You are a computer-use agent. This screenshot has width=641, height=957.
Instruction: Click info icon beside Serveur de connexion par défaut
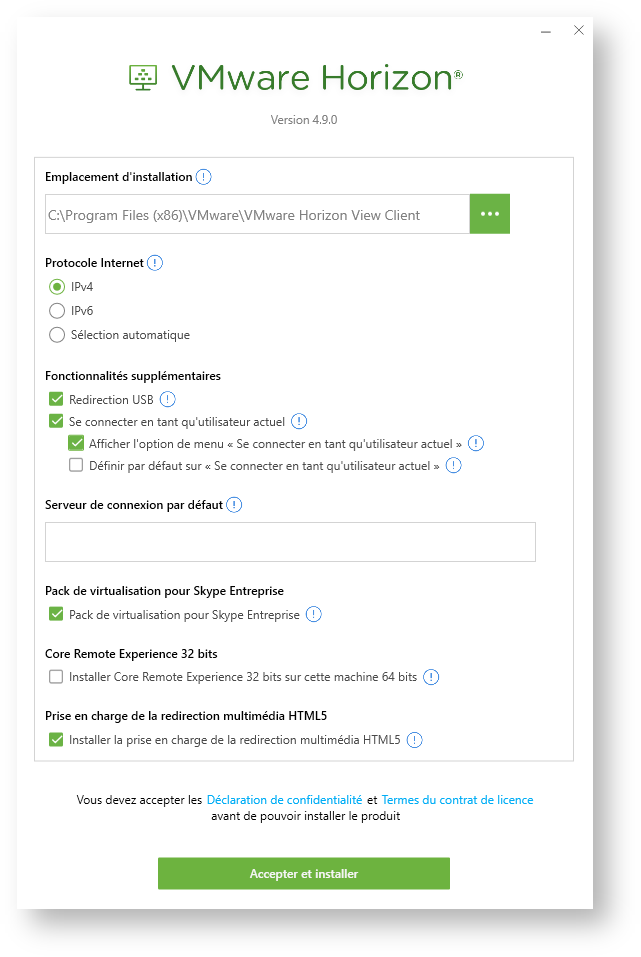point(234,505)
